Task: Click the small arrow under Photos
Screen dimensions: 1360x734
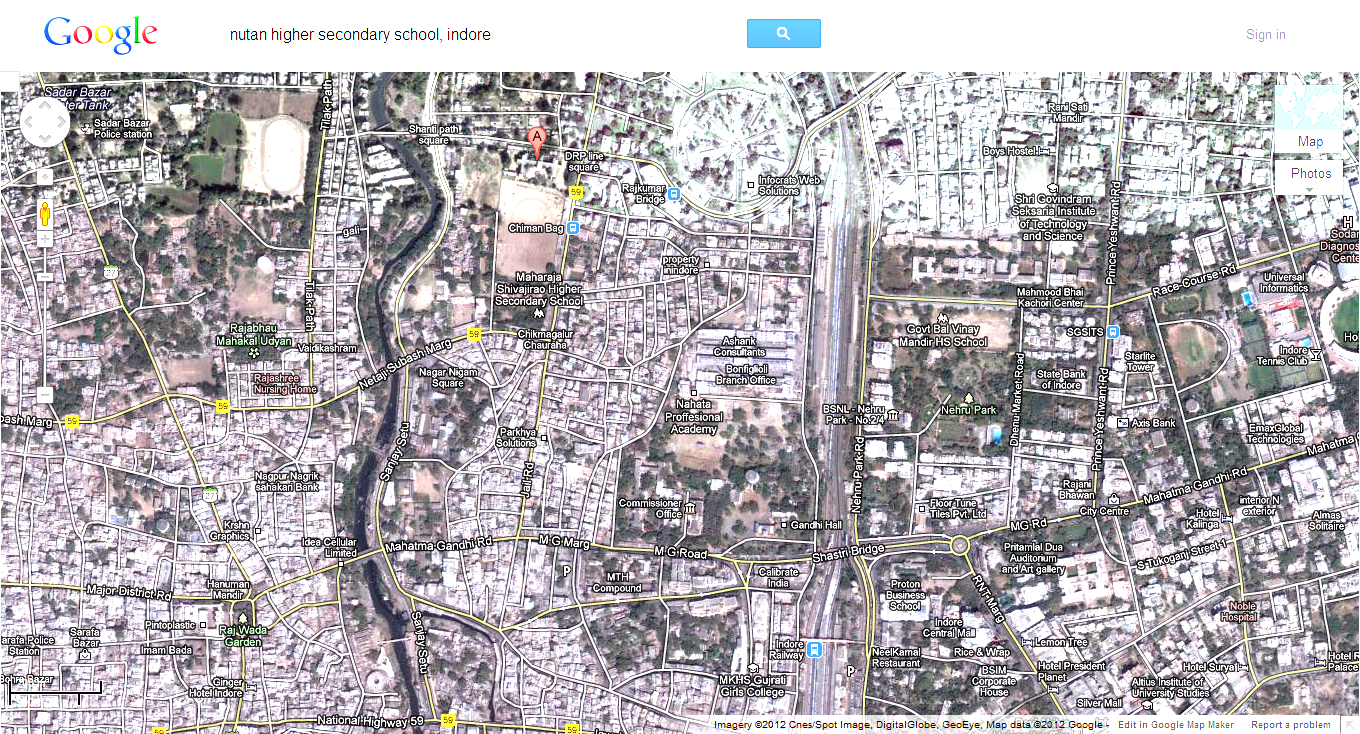Action: click(1309, 189)
